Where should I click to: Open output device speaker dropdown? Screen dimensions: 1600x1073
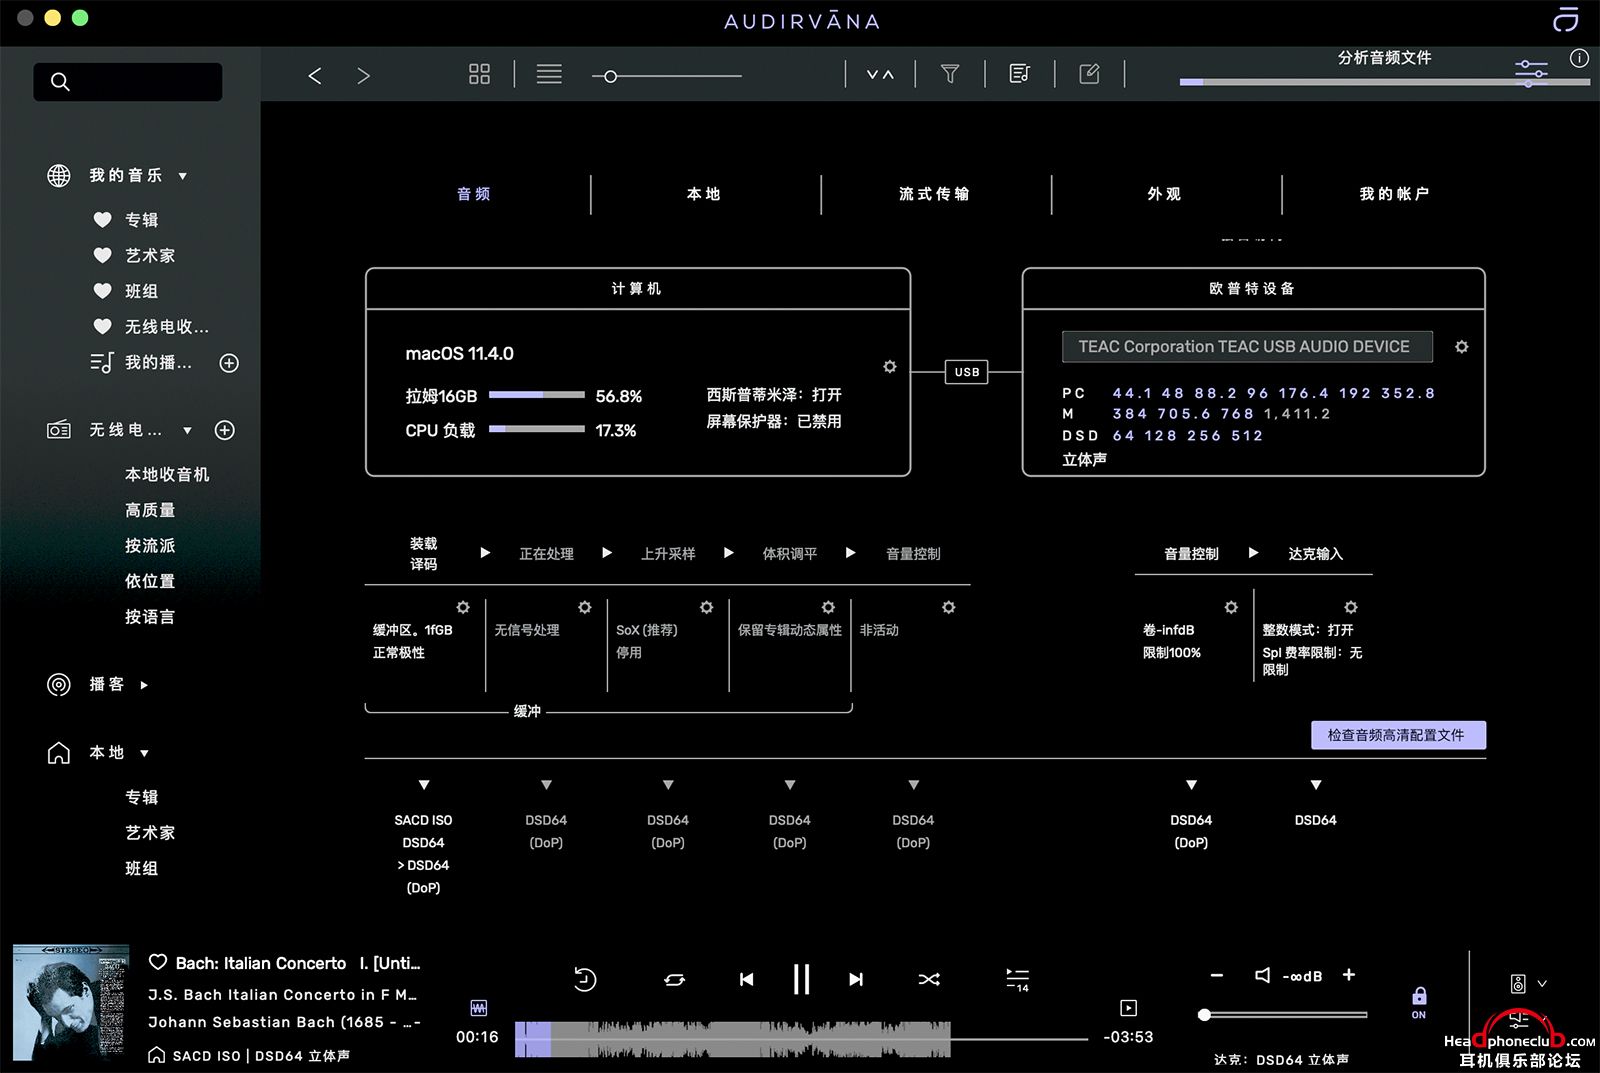click(x=1528, y=984)
